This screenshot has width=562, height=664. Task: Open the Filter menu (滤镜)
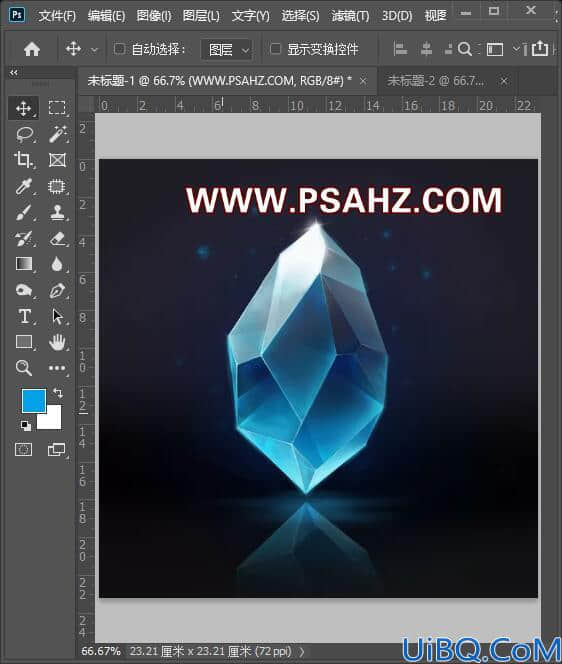[350, 16]
